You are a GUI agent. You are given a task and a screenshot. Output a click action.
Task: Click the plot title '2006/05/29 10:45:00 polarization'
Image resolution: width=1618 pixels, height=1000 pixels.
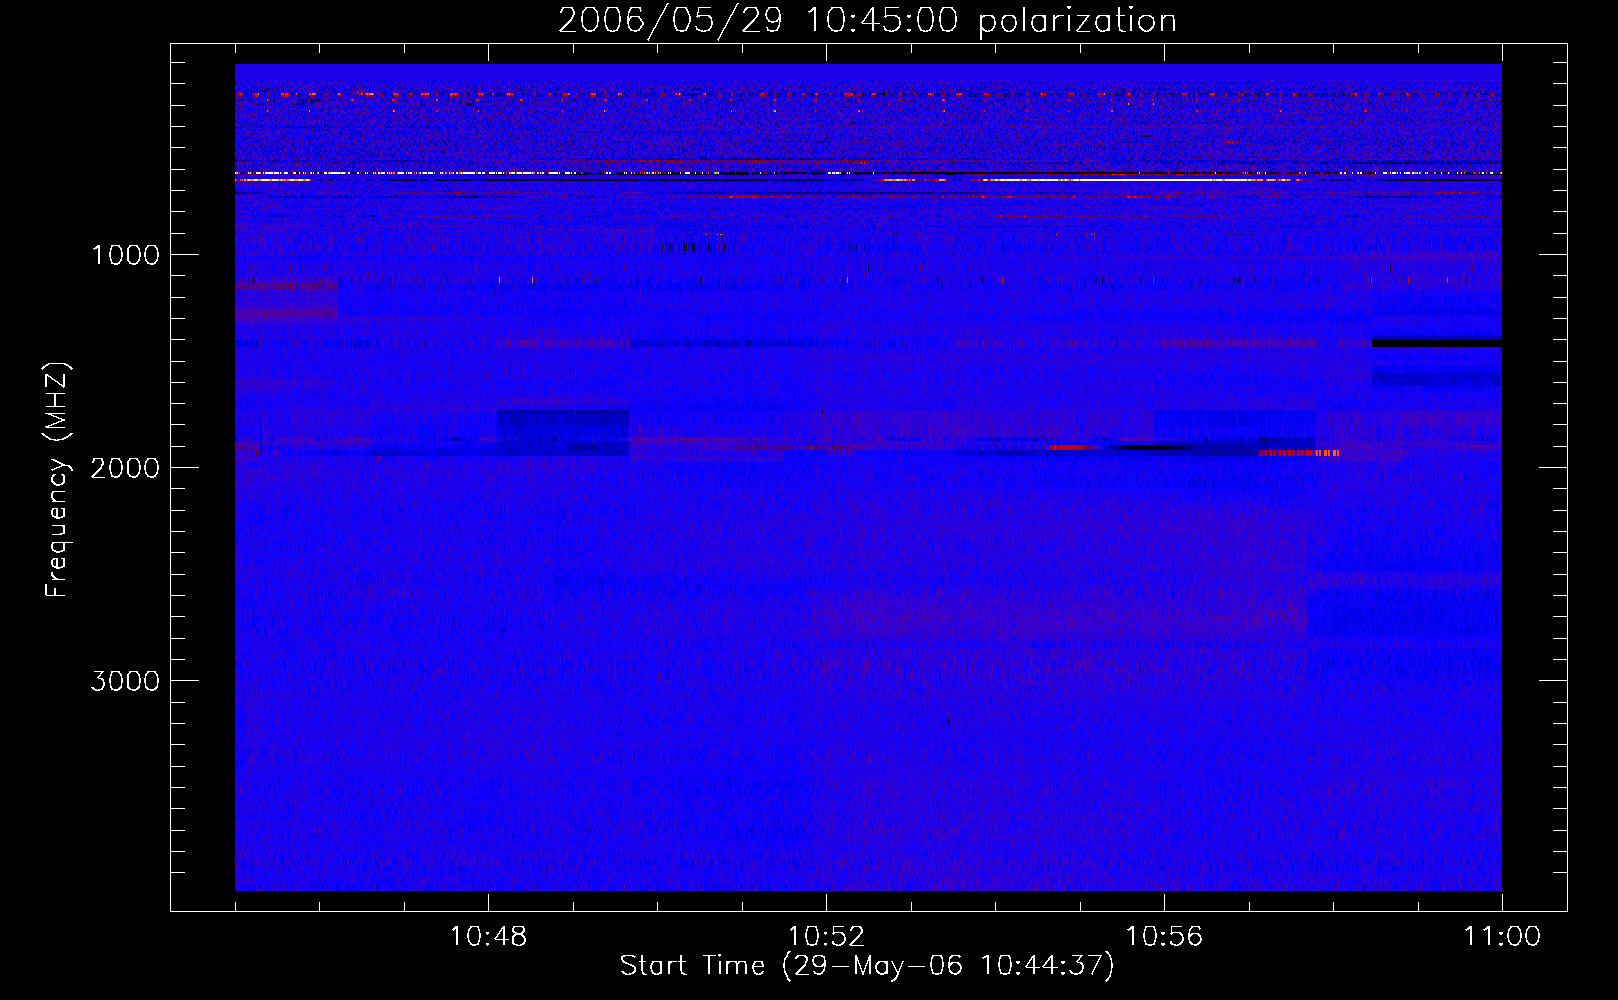[x=867, y=20]
